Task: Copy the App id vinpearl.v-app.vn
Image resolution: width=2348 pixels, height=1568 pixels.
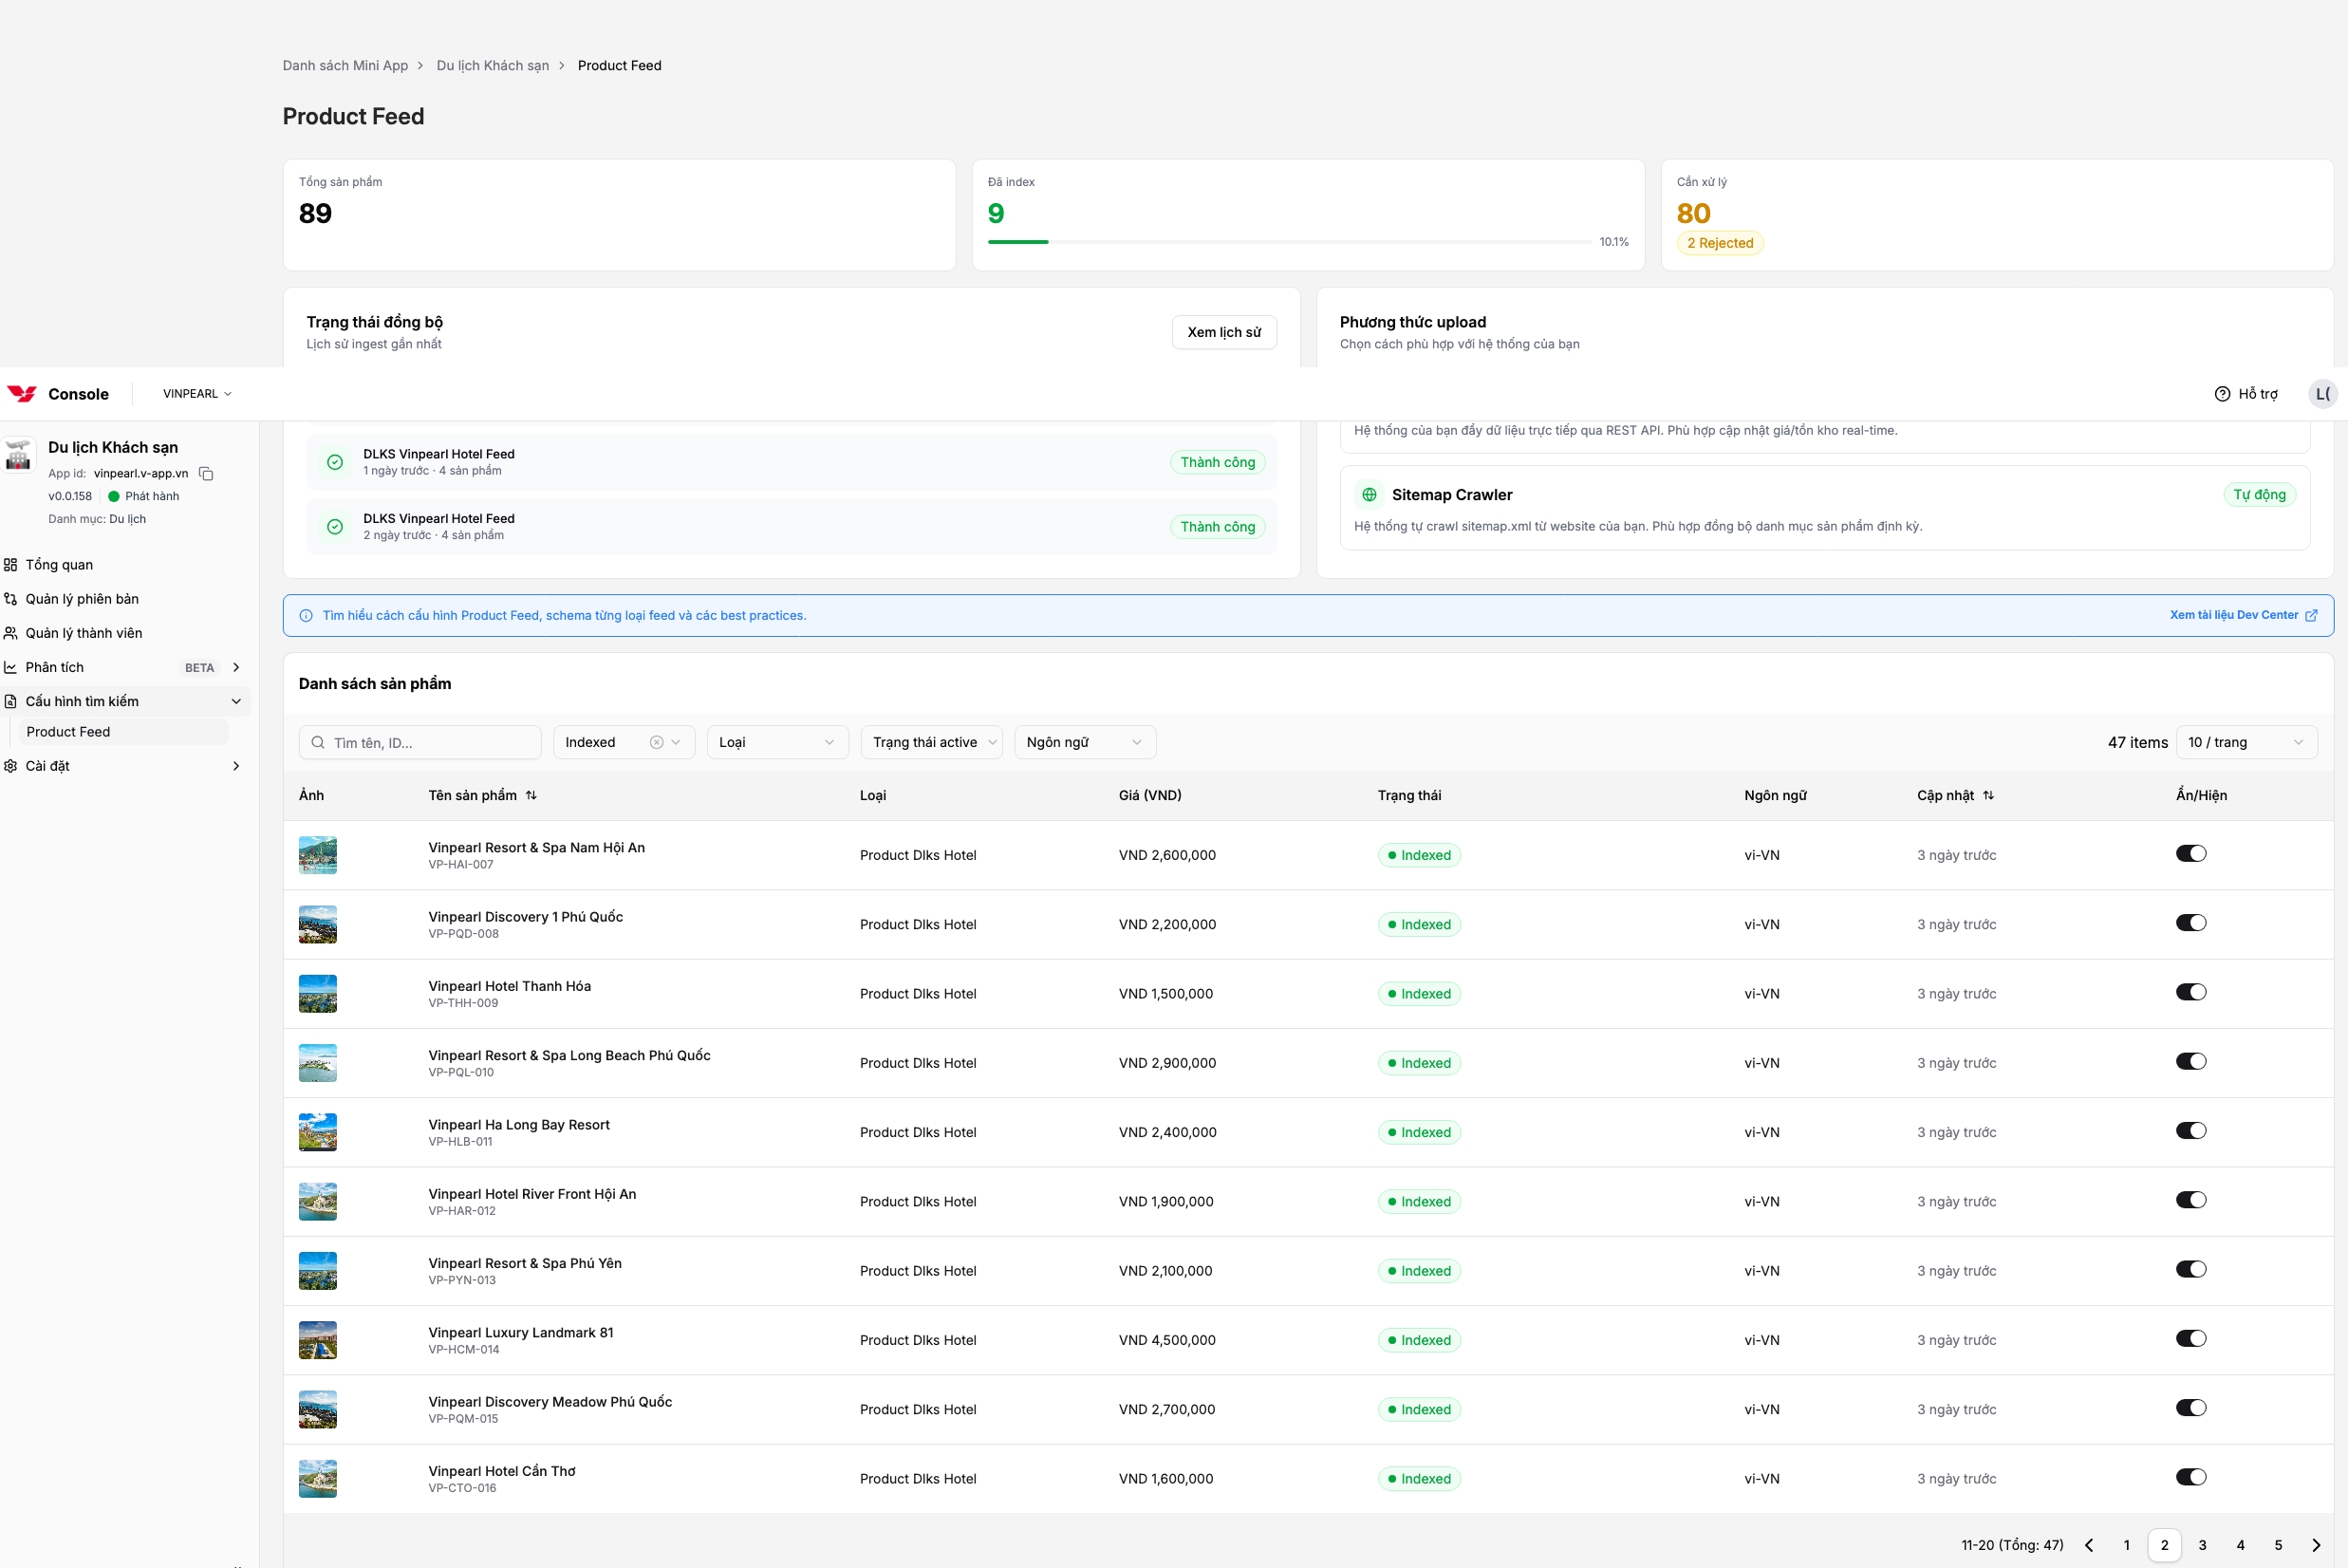Action: point(206,474)
